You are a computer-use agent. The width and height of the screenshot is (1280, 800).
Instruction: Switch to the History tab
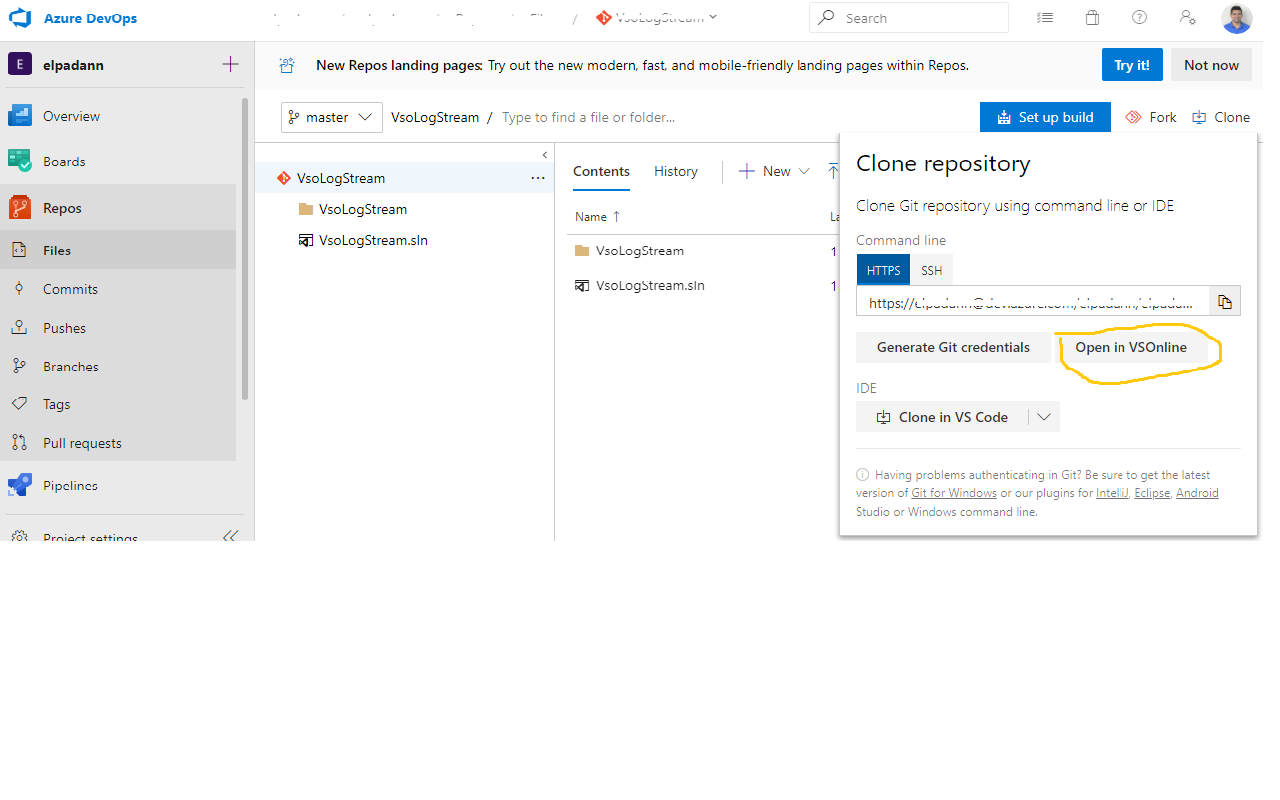pyautogui.click(x=675, y=171)
